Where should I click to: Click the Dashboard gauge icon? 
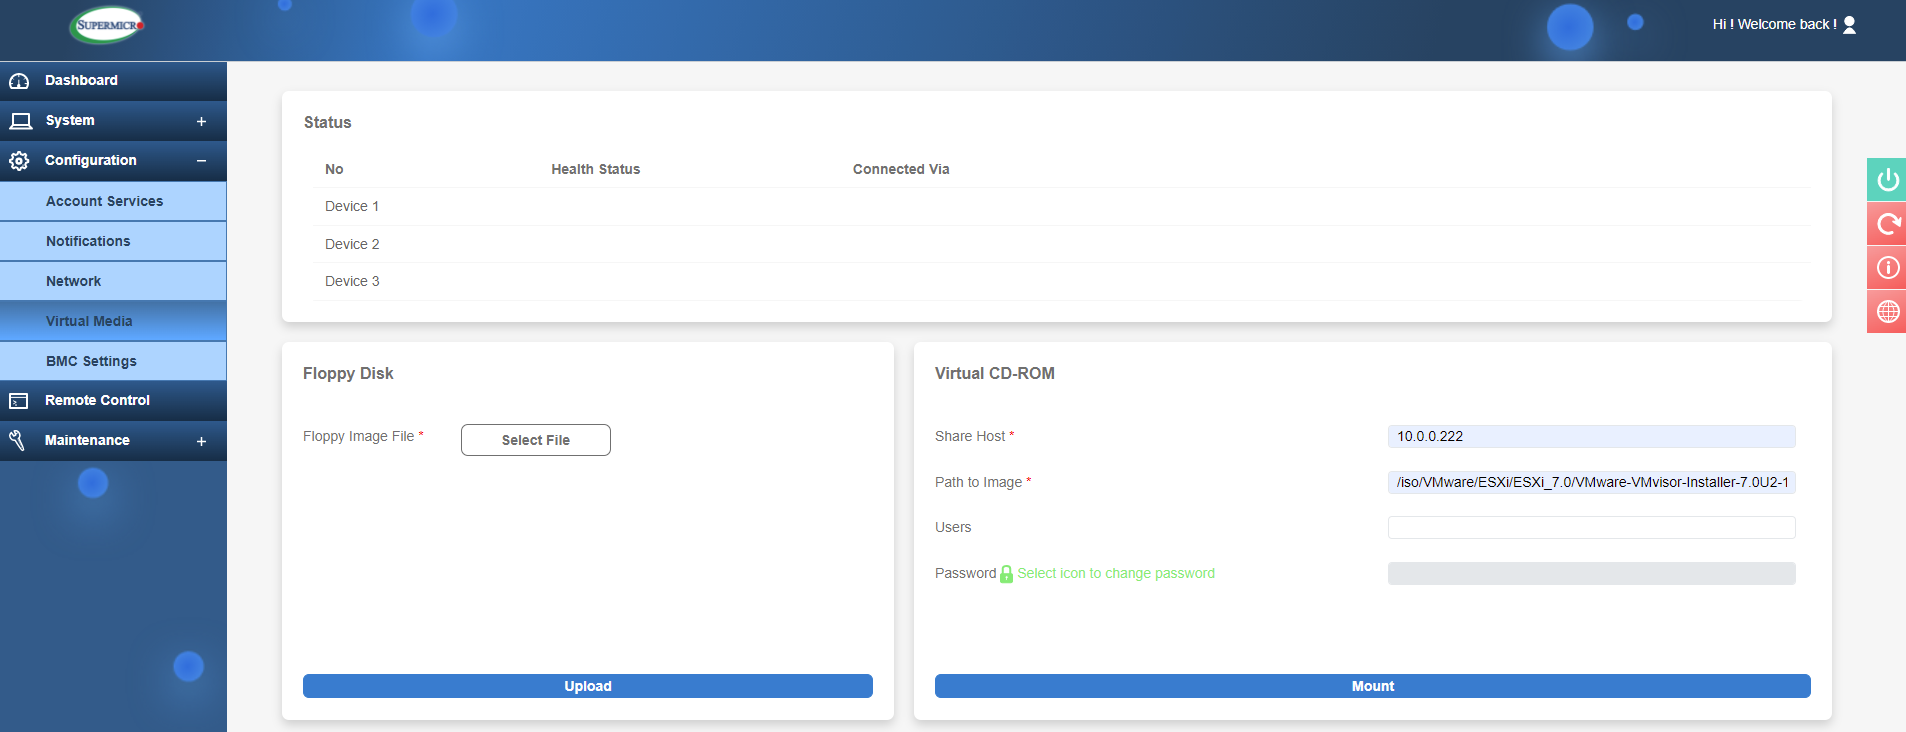tap(19, 81)
